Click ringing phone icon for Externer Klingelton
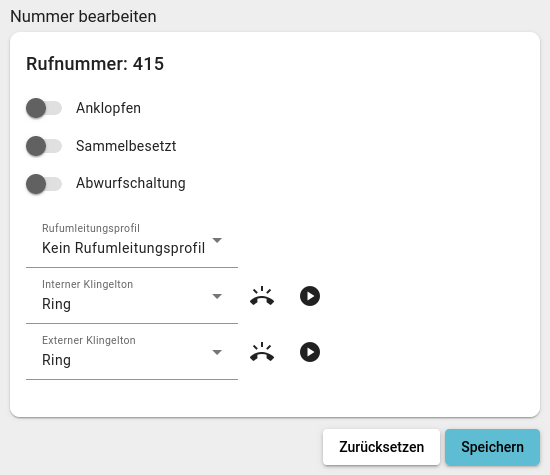 [x=262, y=352]
